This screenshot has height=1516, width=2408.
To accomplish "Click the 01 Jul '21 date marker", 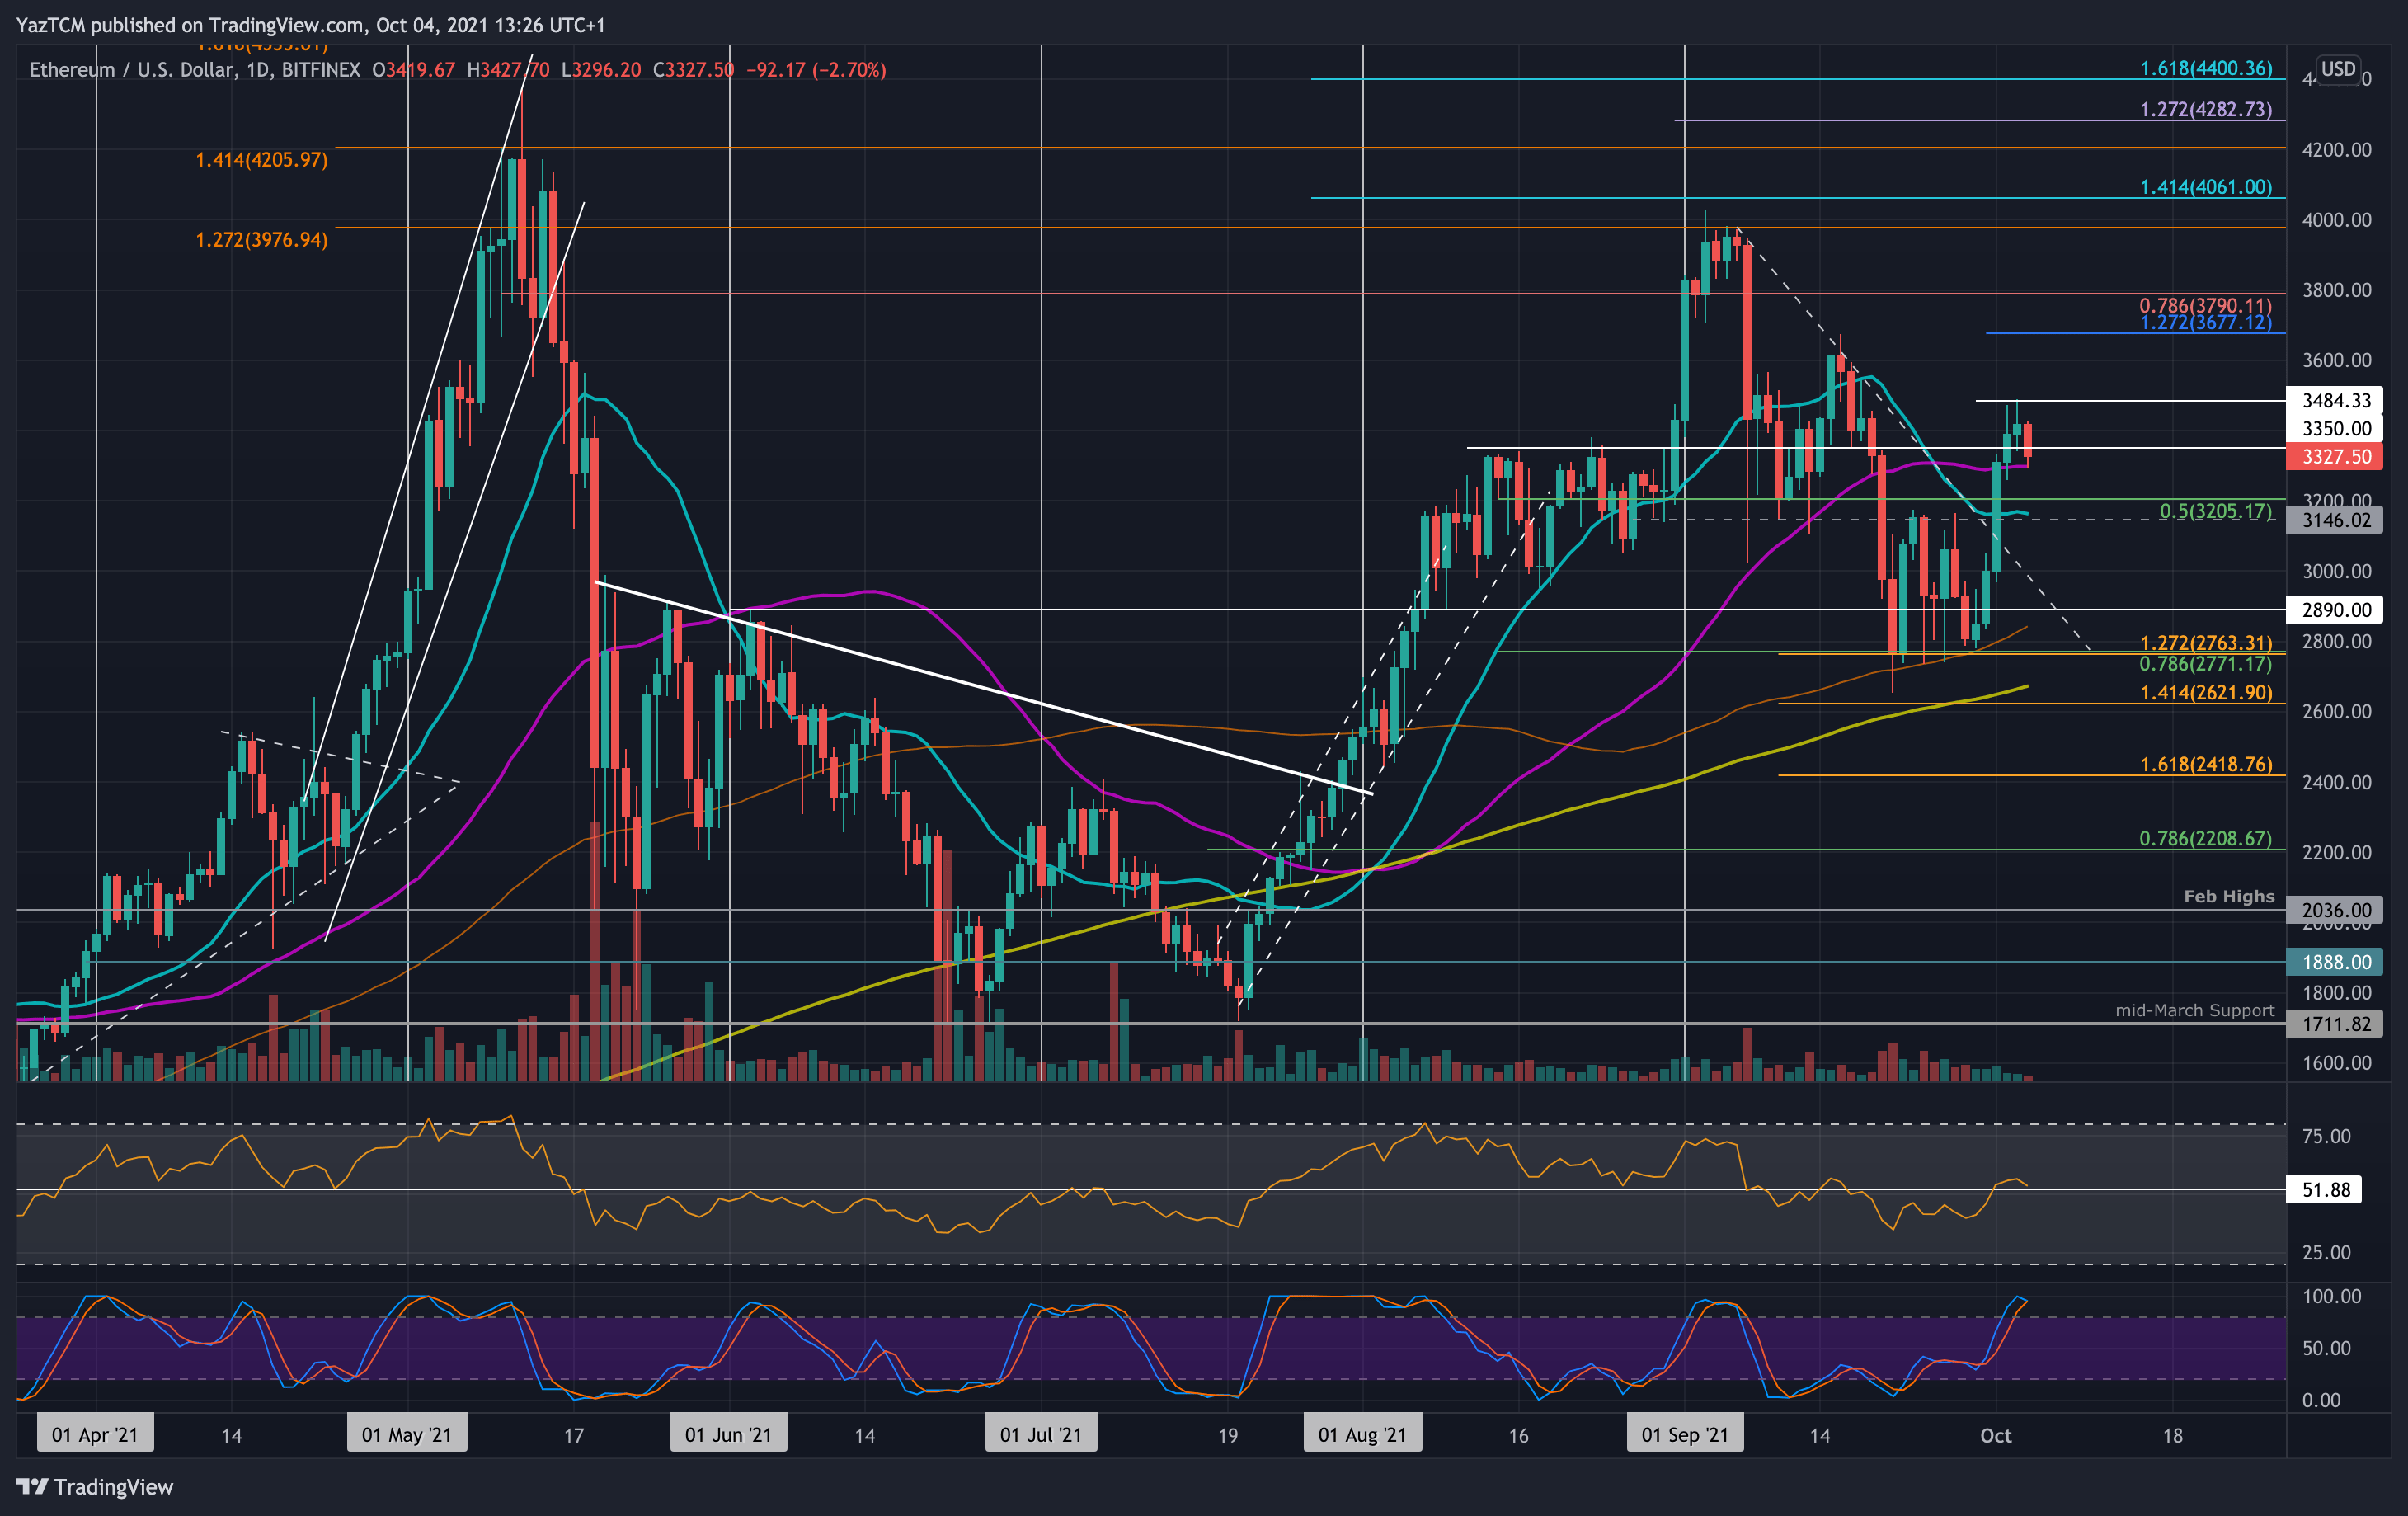I will (1041, 1434).
